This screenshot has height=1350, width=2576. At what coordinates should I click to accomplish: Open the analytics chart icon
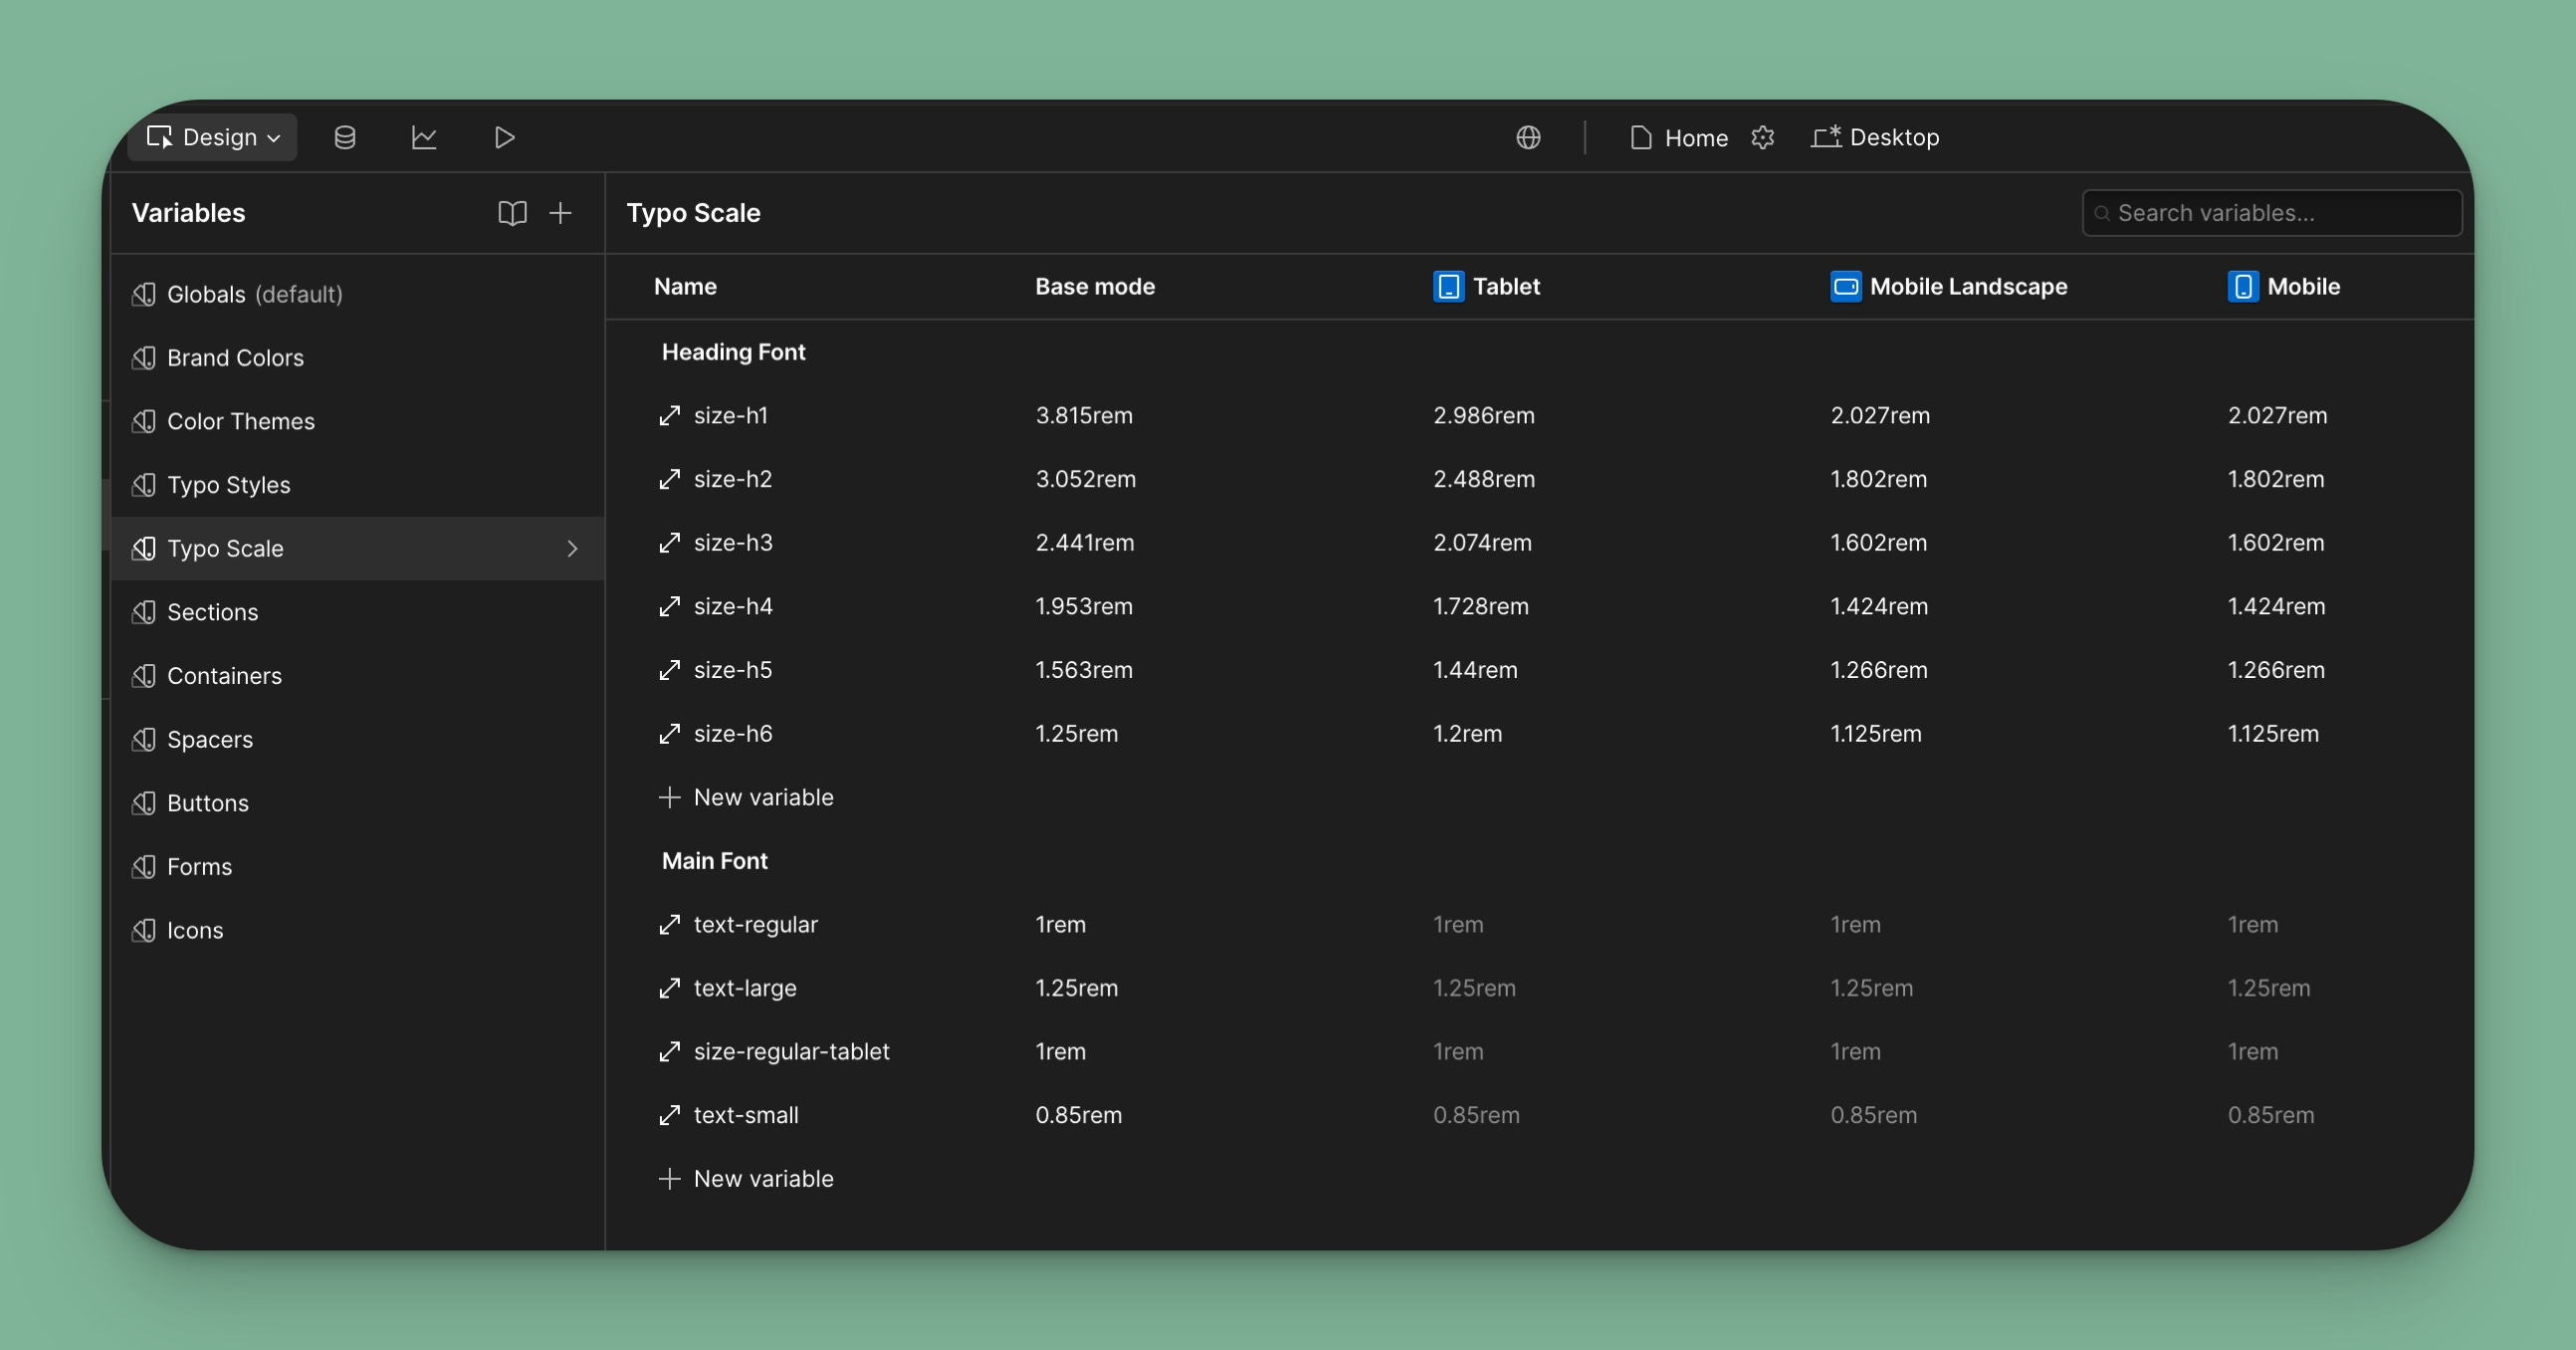[424, 137]
